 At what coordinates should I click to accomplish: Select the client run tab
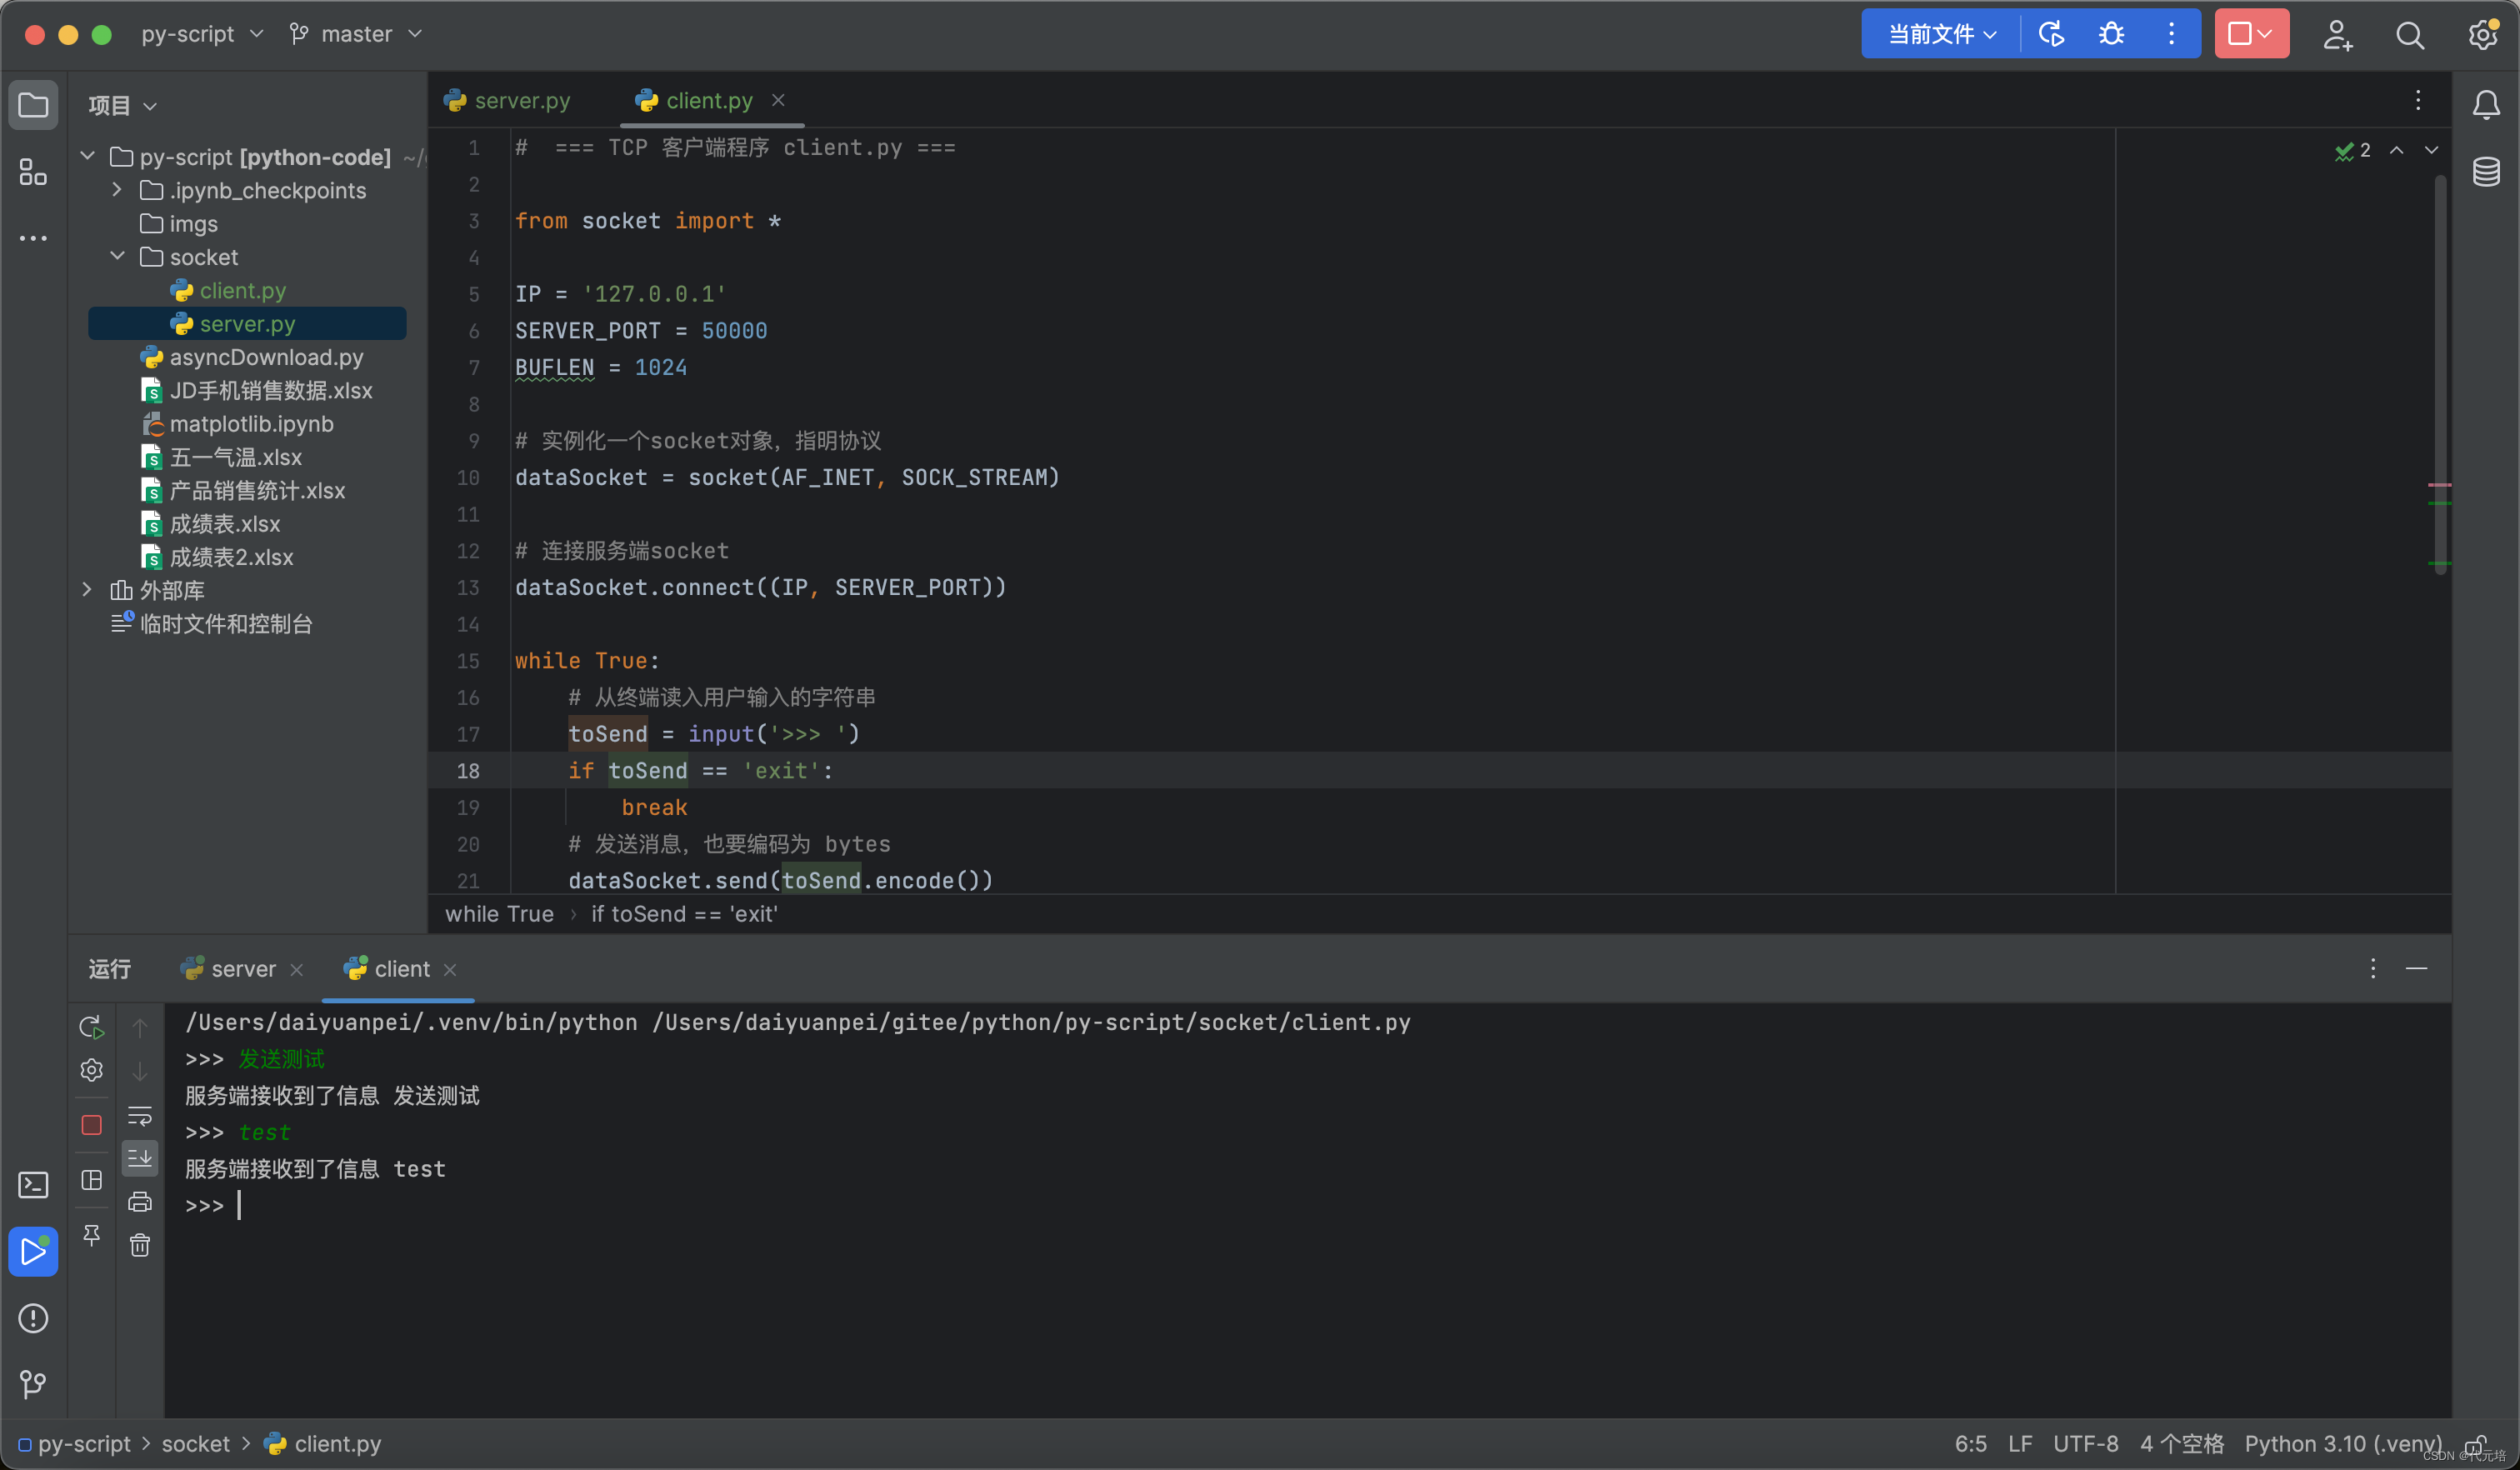[387, 969]
